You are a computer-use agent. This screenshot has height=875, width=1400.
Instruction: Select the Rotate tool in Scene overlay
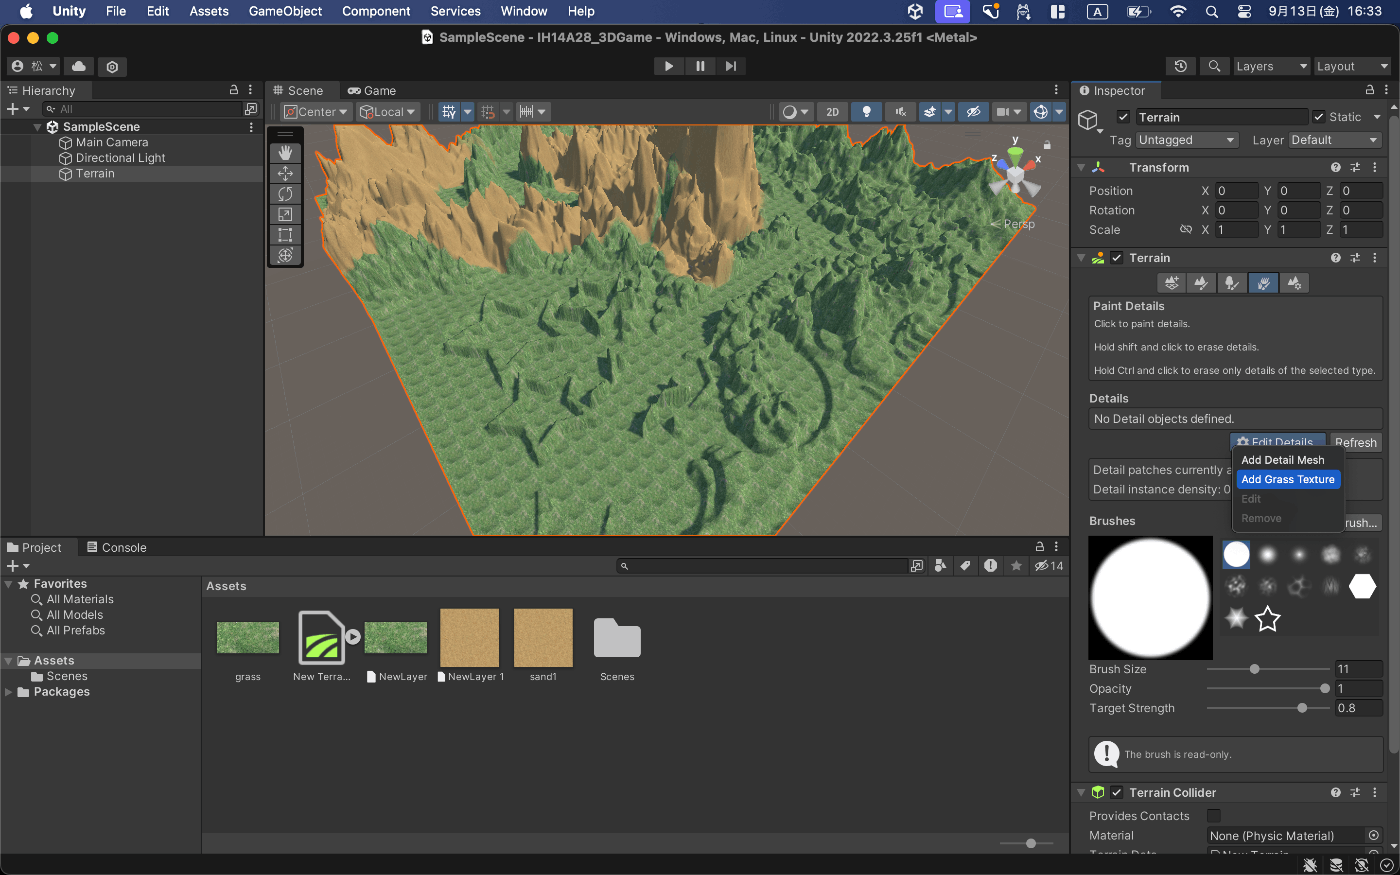[285, 194]
